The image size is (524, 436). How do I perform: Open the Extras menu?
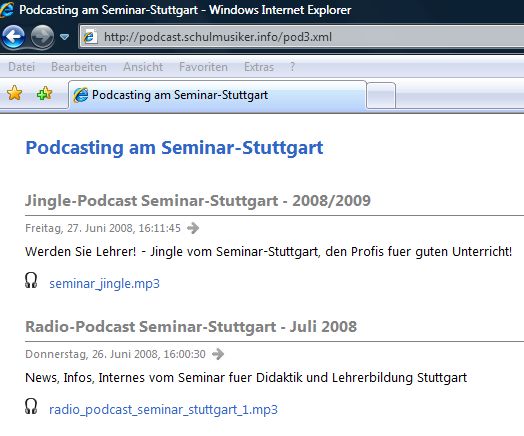259,67
